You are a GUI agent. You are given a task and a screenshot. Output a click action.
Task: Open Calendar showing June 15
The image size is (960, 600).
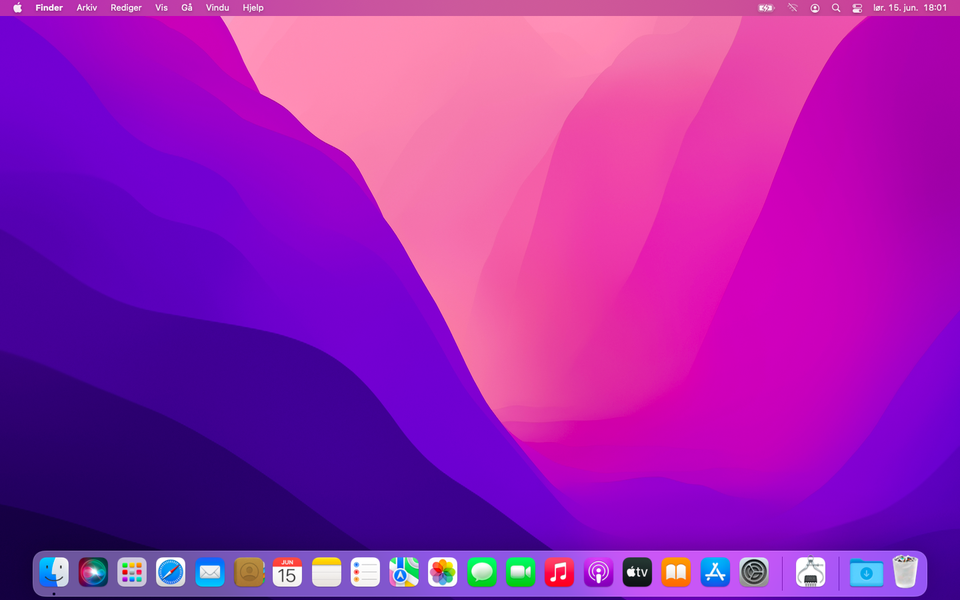(x=287, y=572)
